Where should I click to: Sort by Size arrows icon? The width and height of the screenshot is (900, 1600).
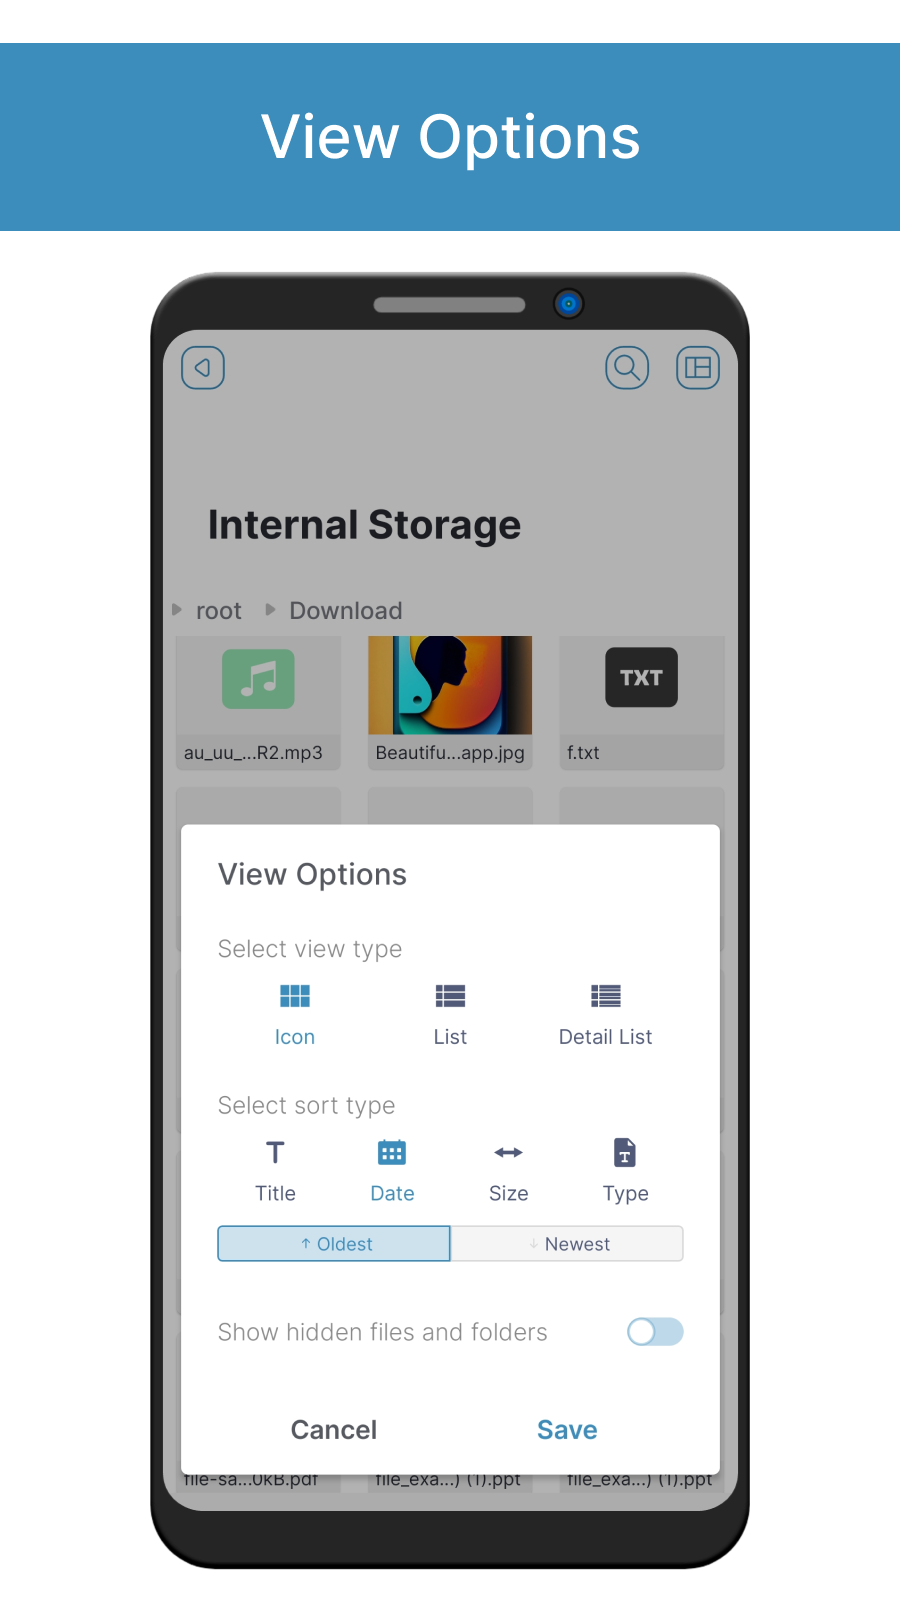tap(508, 1153)
